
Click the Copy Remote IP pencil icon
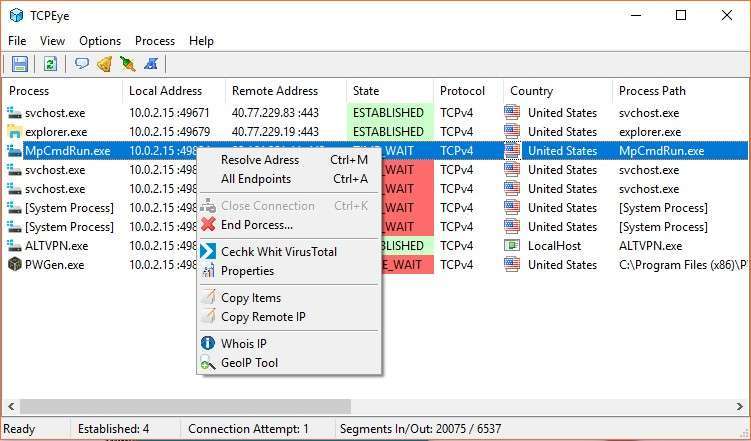pyautogui.click(x=208, y=316)
